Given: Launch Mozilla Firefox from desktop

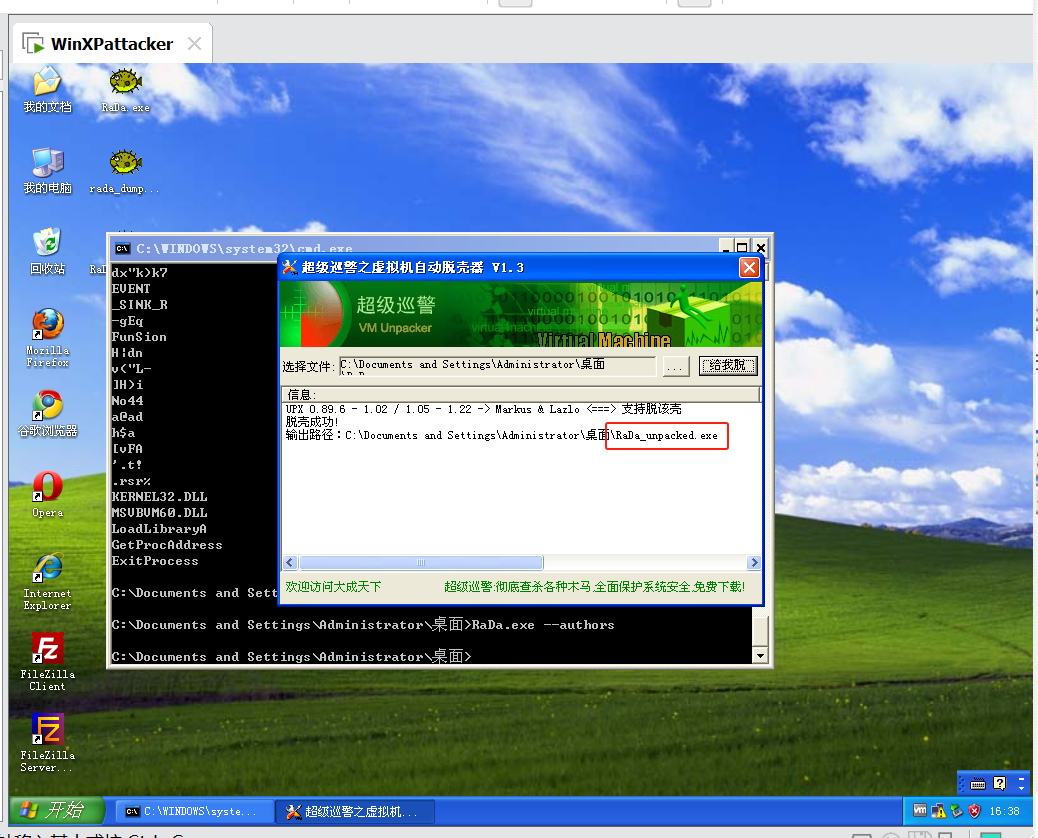Looking at the screenshot, I should pos(47,338).
